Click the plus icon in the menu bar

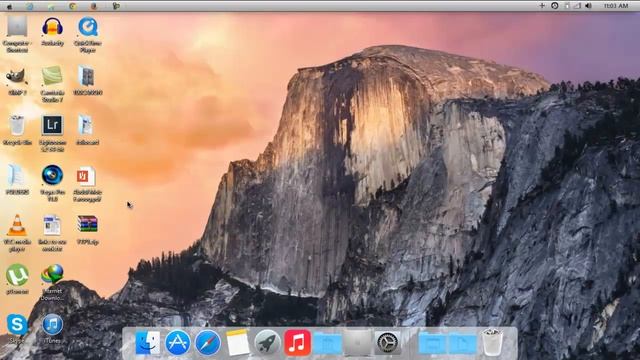[x=542, y=6]
